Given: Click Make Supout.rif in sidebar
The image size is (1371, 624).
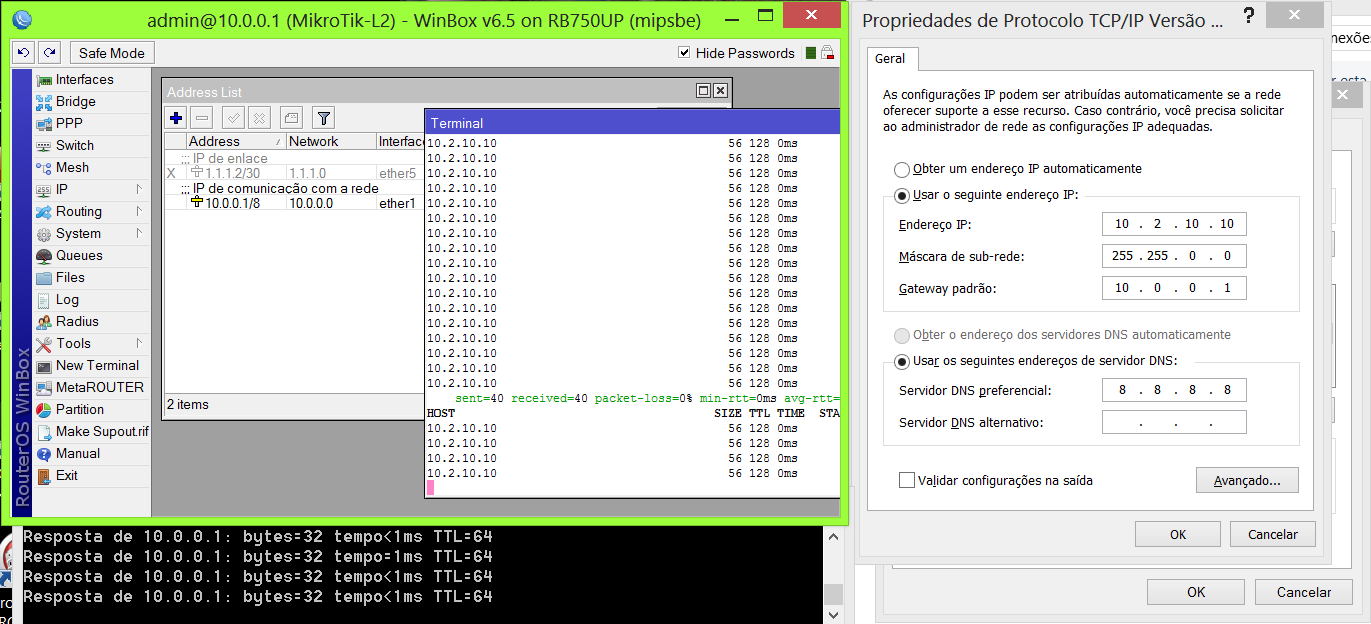Looking at the screenshot, I should (102, 432).
